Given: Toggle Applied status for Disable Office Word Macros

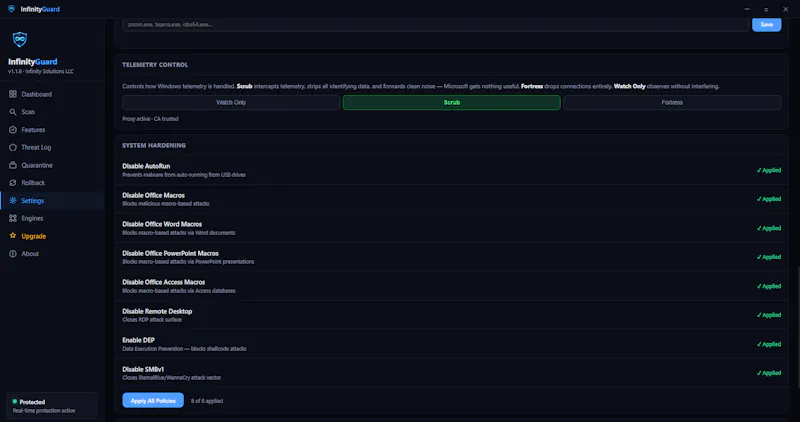Looking at the screenshot, I should (769, 228).
